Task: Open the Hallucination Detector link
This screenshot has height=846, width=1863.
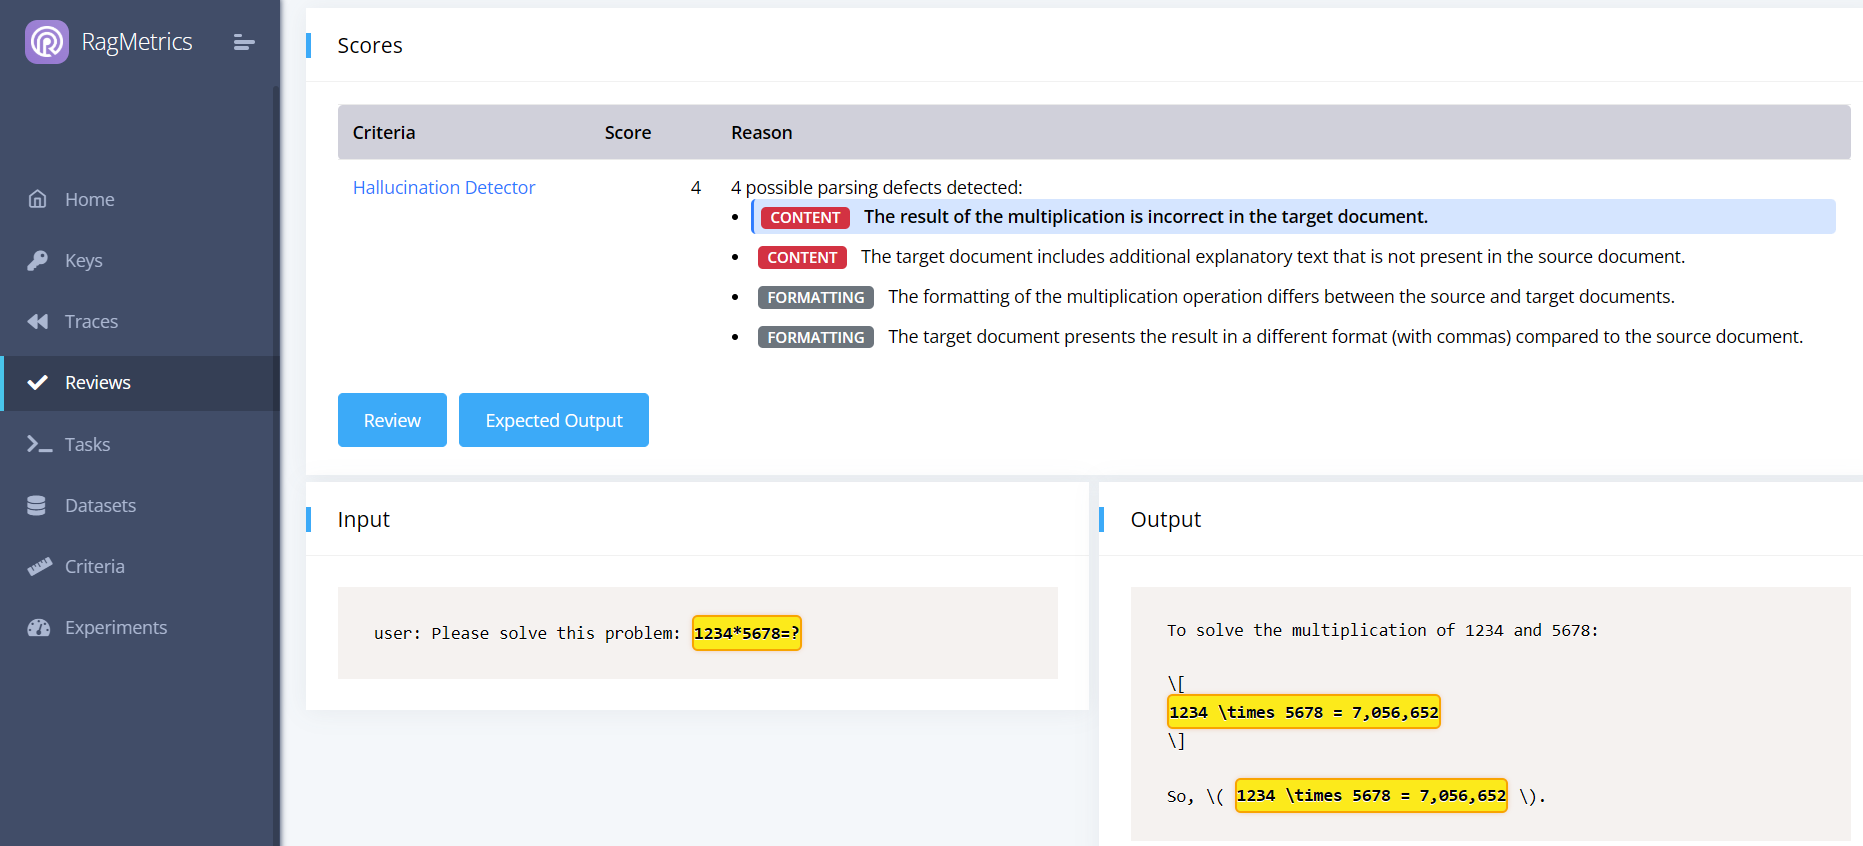Action: [x=443, y=187]
